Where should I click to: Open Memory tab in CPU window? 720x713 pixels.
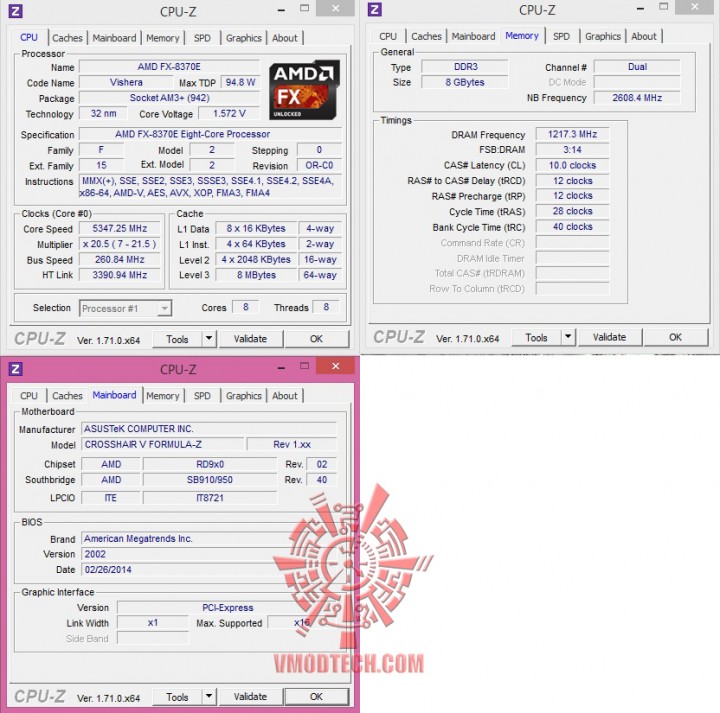[163, 38]
